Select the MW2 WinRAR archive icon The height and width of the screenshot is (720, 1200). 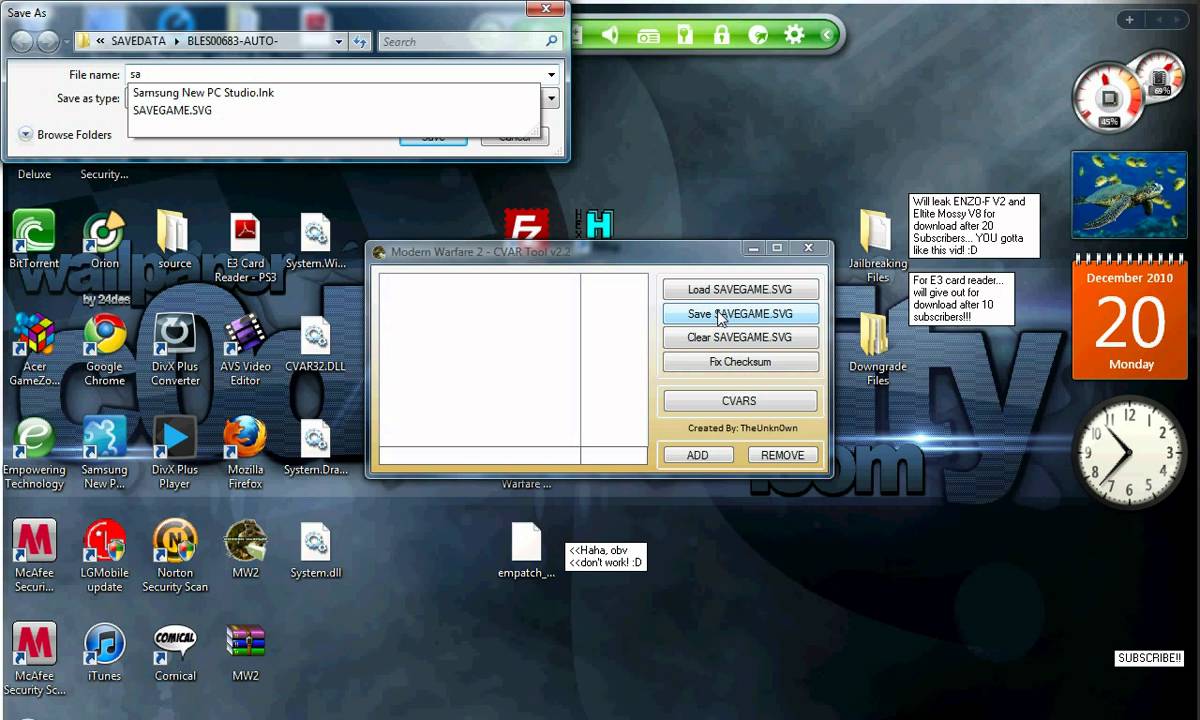[245, 652]
